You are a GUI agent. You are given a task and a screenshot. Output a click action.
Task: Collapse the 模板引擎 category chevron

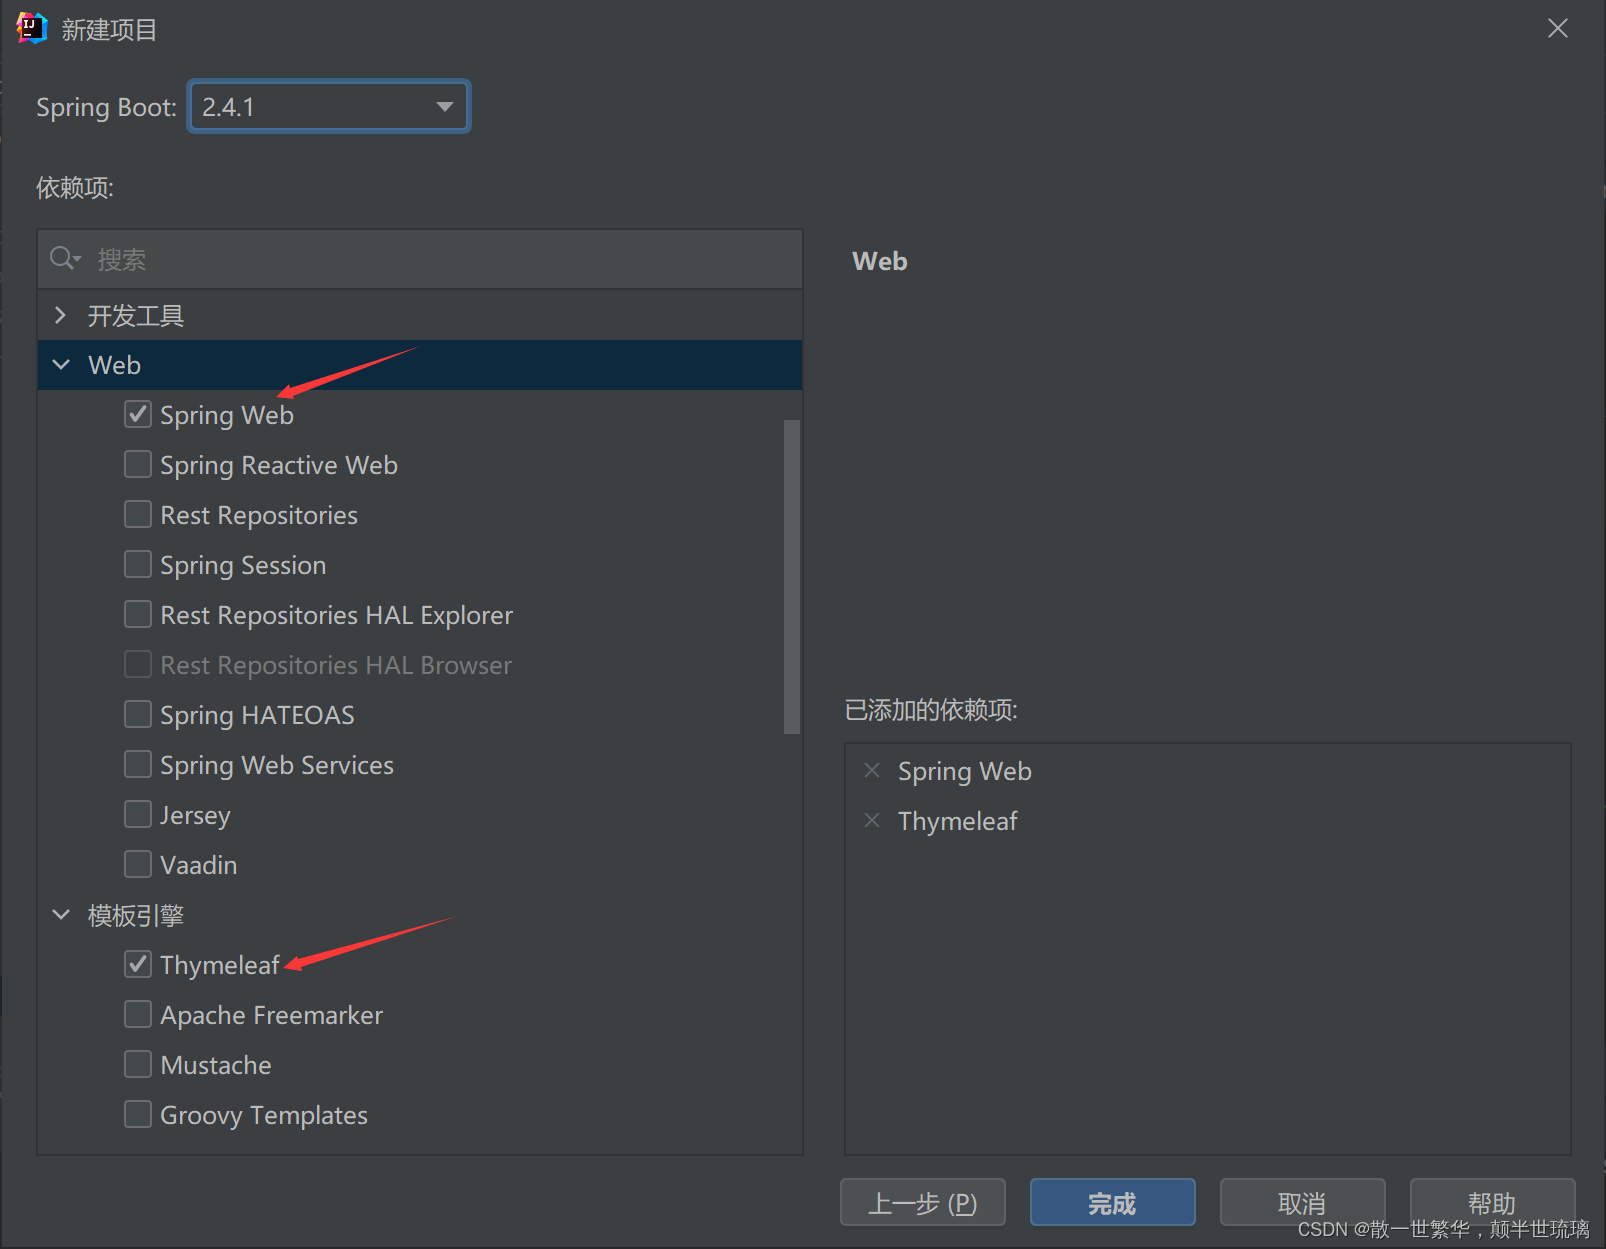click(61, 914)
